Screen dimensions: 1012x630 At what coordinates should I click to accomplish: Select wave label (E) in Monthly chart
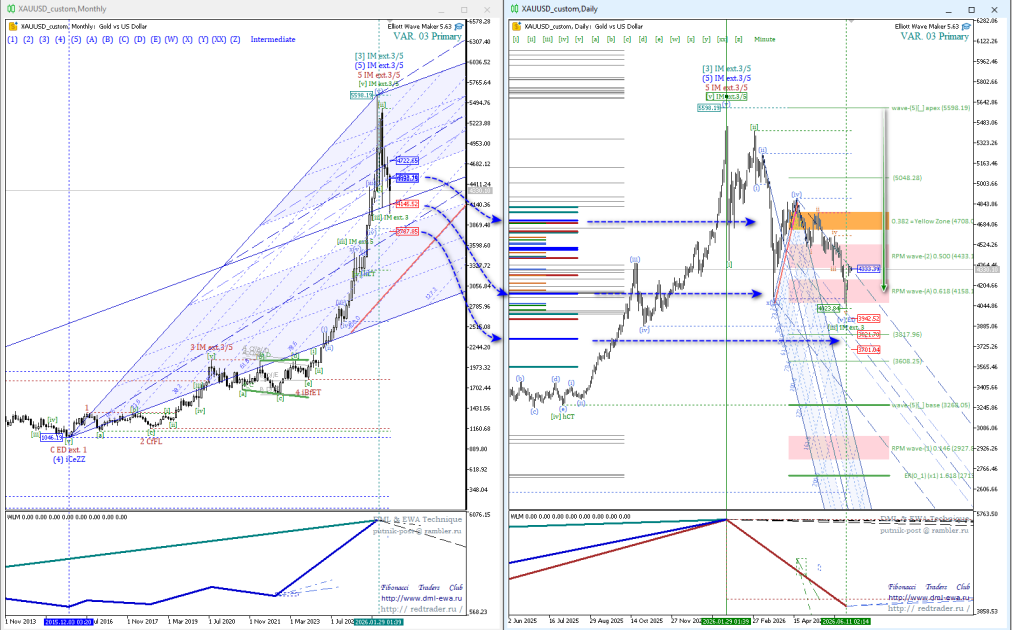156,39
